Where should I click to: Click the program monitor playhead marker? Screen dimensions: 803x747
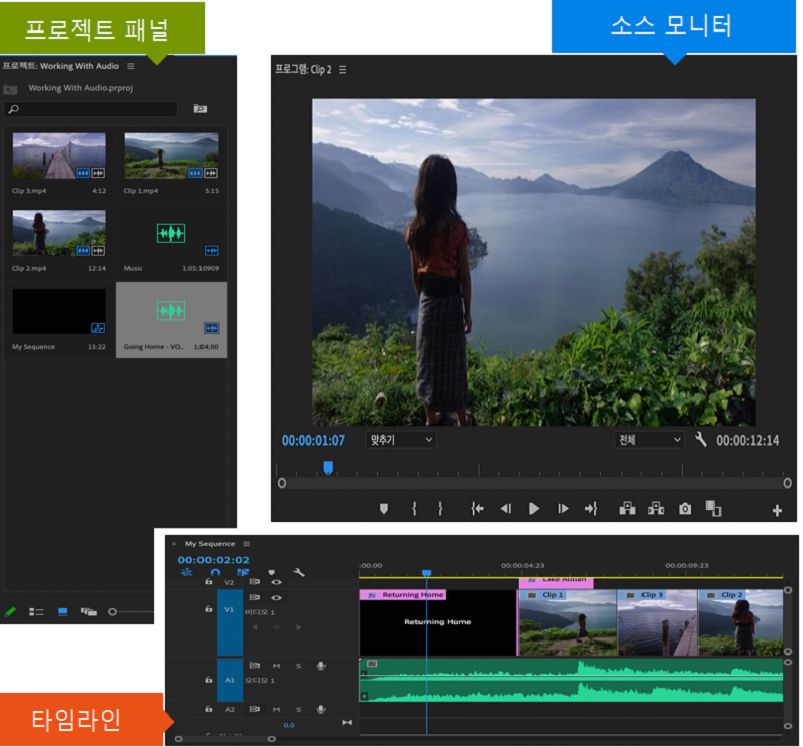(328, 467)
